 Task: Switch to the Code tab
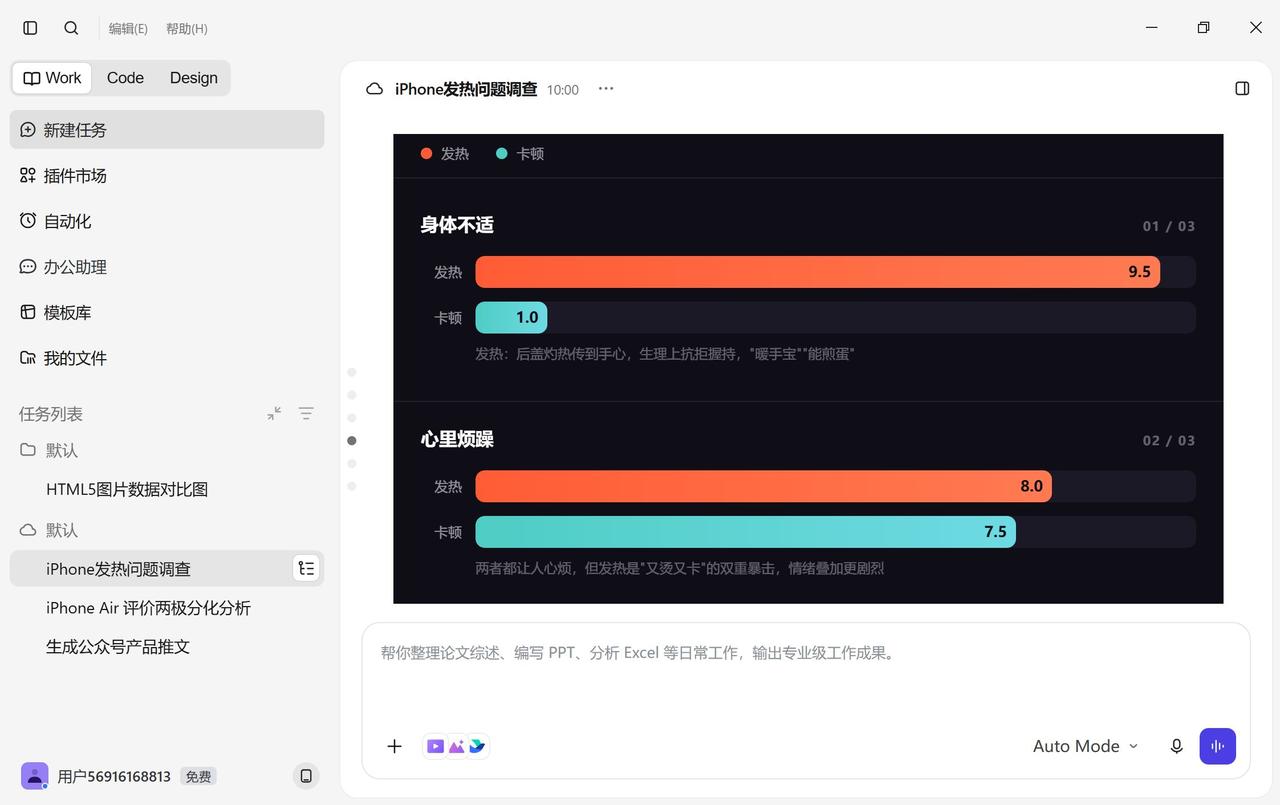125,78
